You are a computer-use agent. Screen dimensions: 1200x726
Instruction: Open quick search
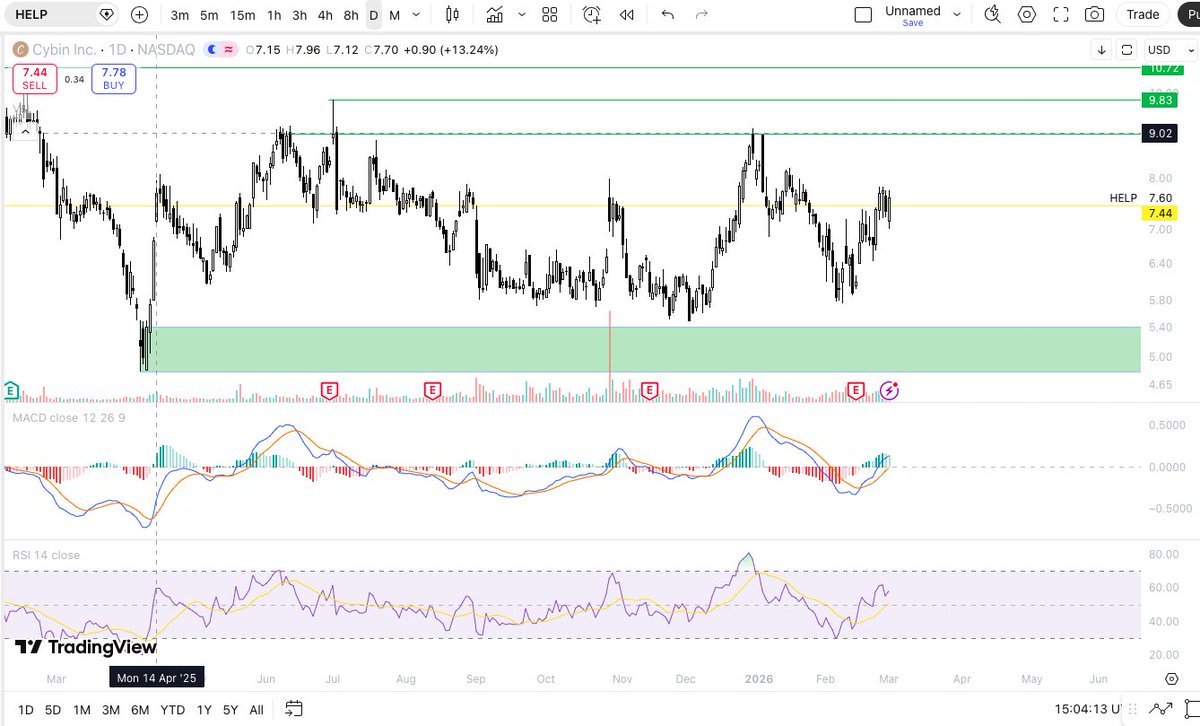992,15
